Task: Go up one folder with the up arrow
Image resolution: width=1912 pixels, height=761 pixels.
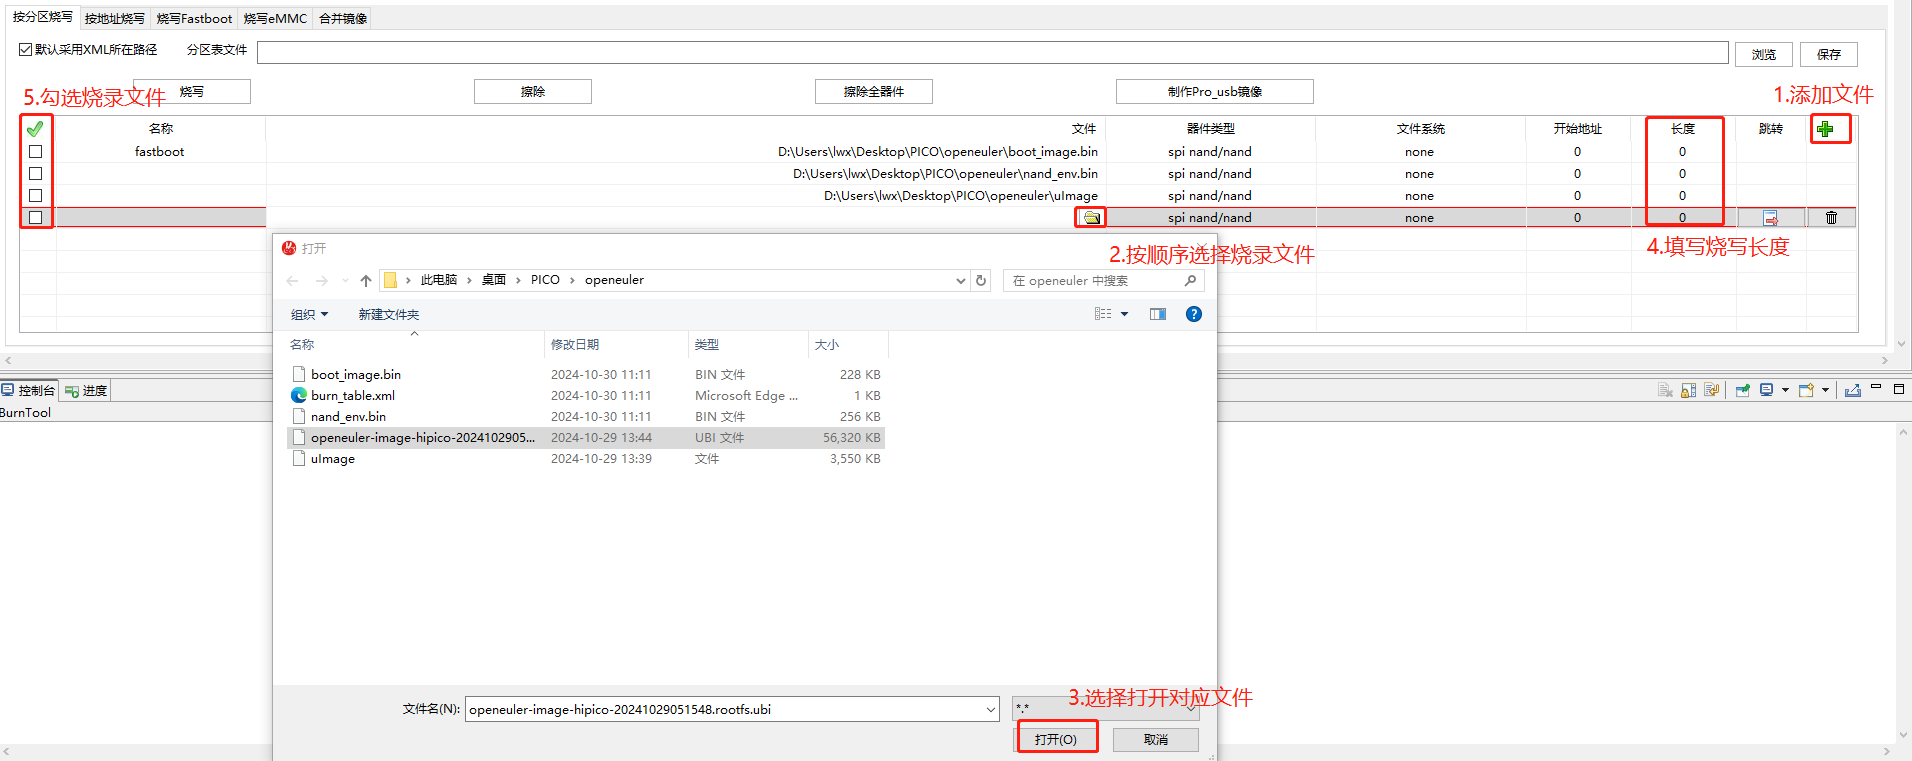Action: (x=366, y=281)
